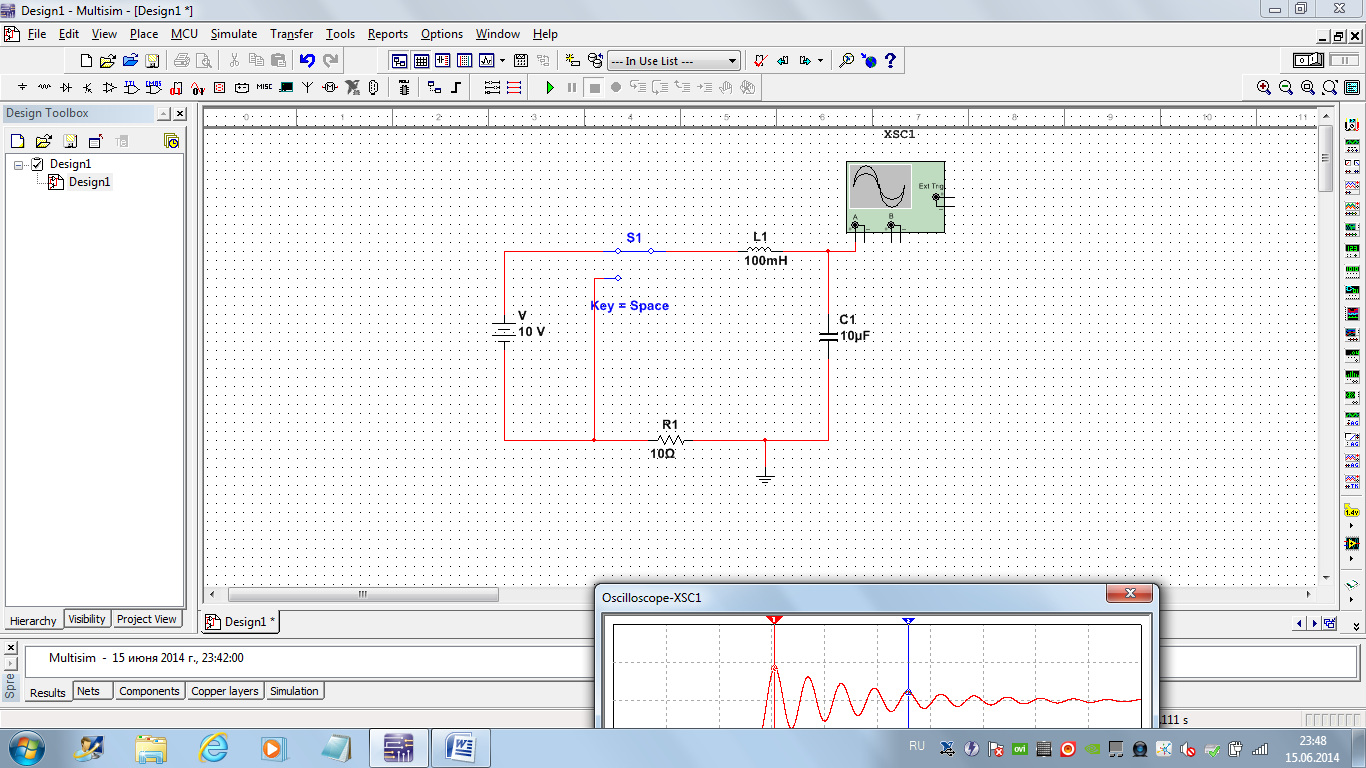The height and width of the screenshot is (768, 1366).
Task: Open the Reports menu
Action: pyautogui.click(x=387, y=33)
